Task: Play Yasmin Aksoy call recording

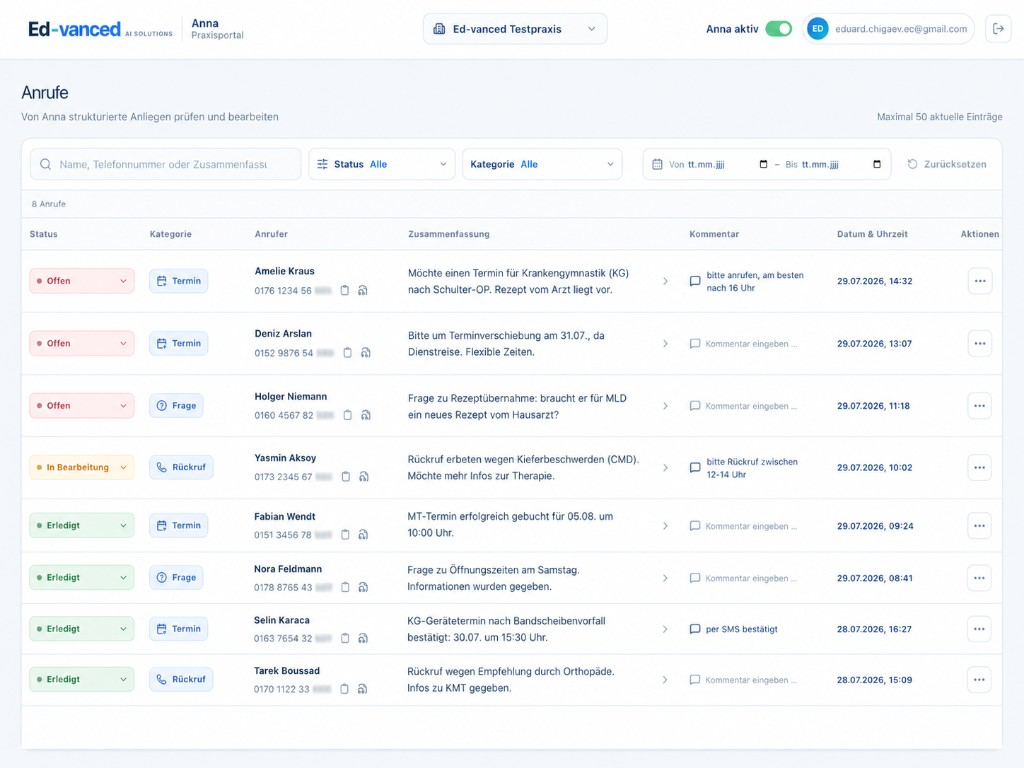Action: 364,477
